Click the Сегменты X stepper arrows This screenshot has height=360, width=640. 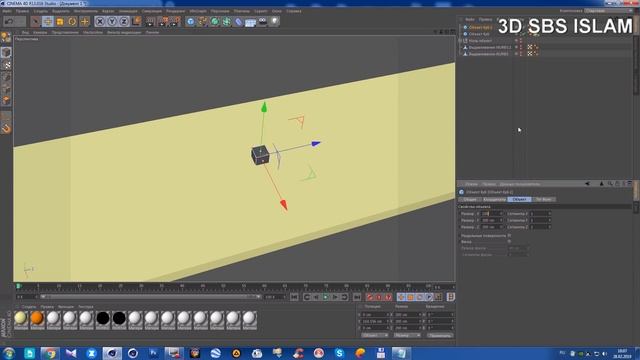click(550, 213)
